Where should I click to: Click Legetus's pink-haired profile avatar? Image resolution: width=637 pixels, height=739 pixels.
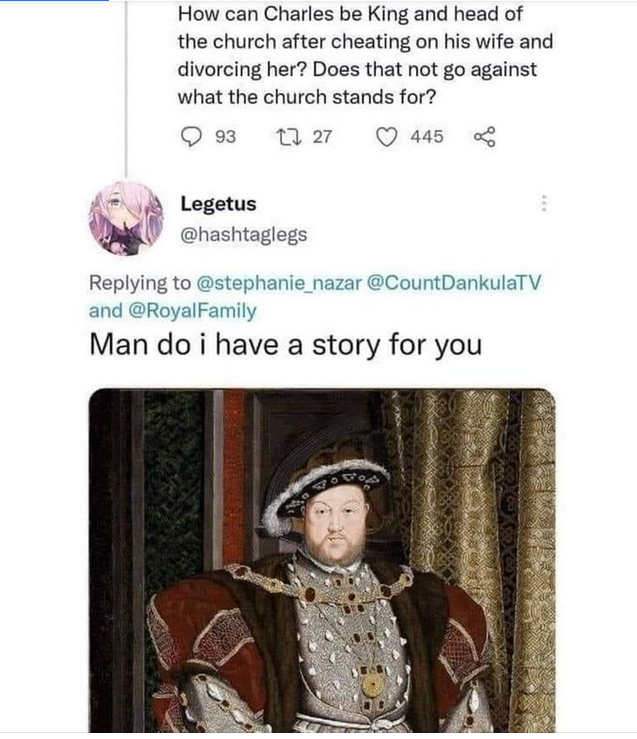pos(126,219)
